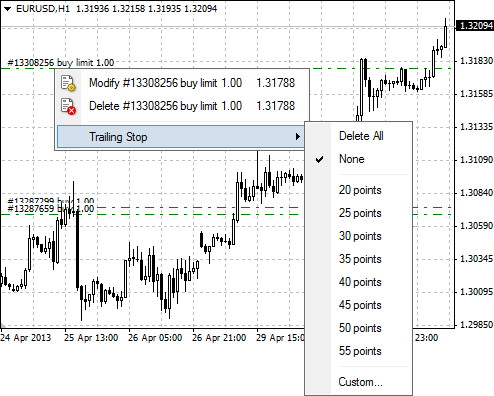Click the #13308256 buy limit order label

pos(61,63)
